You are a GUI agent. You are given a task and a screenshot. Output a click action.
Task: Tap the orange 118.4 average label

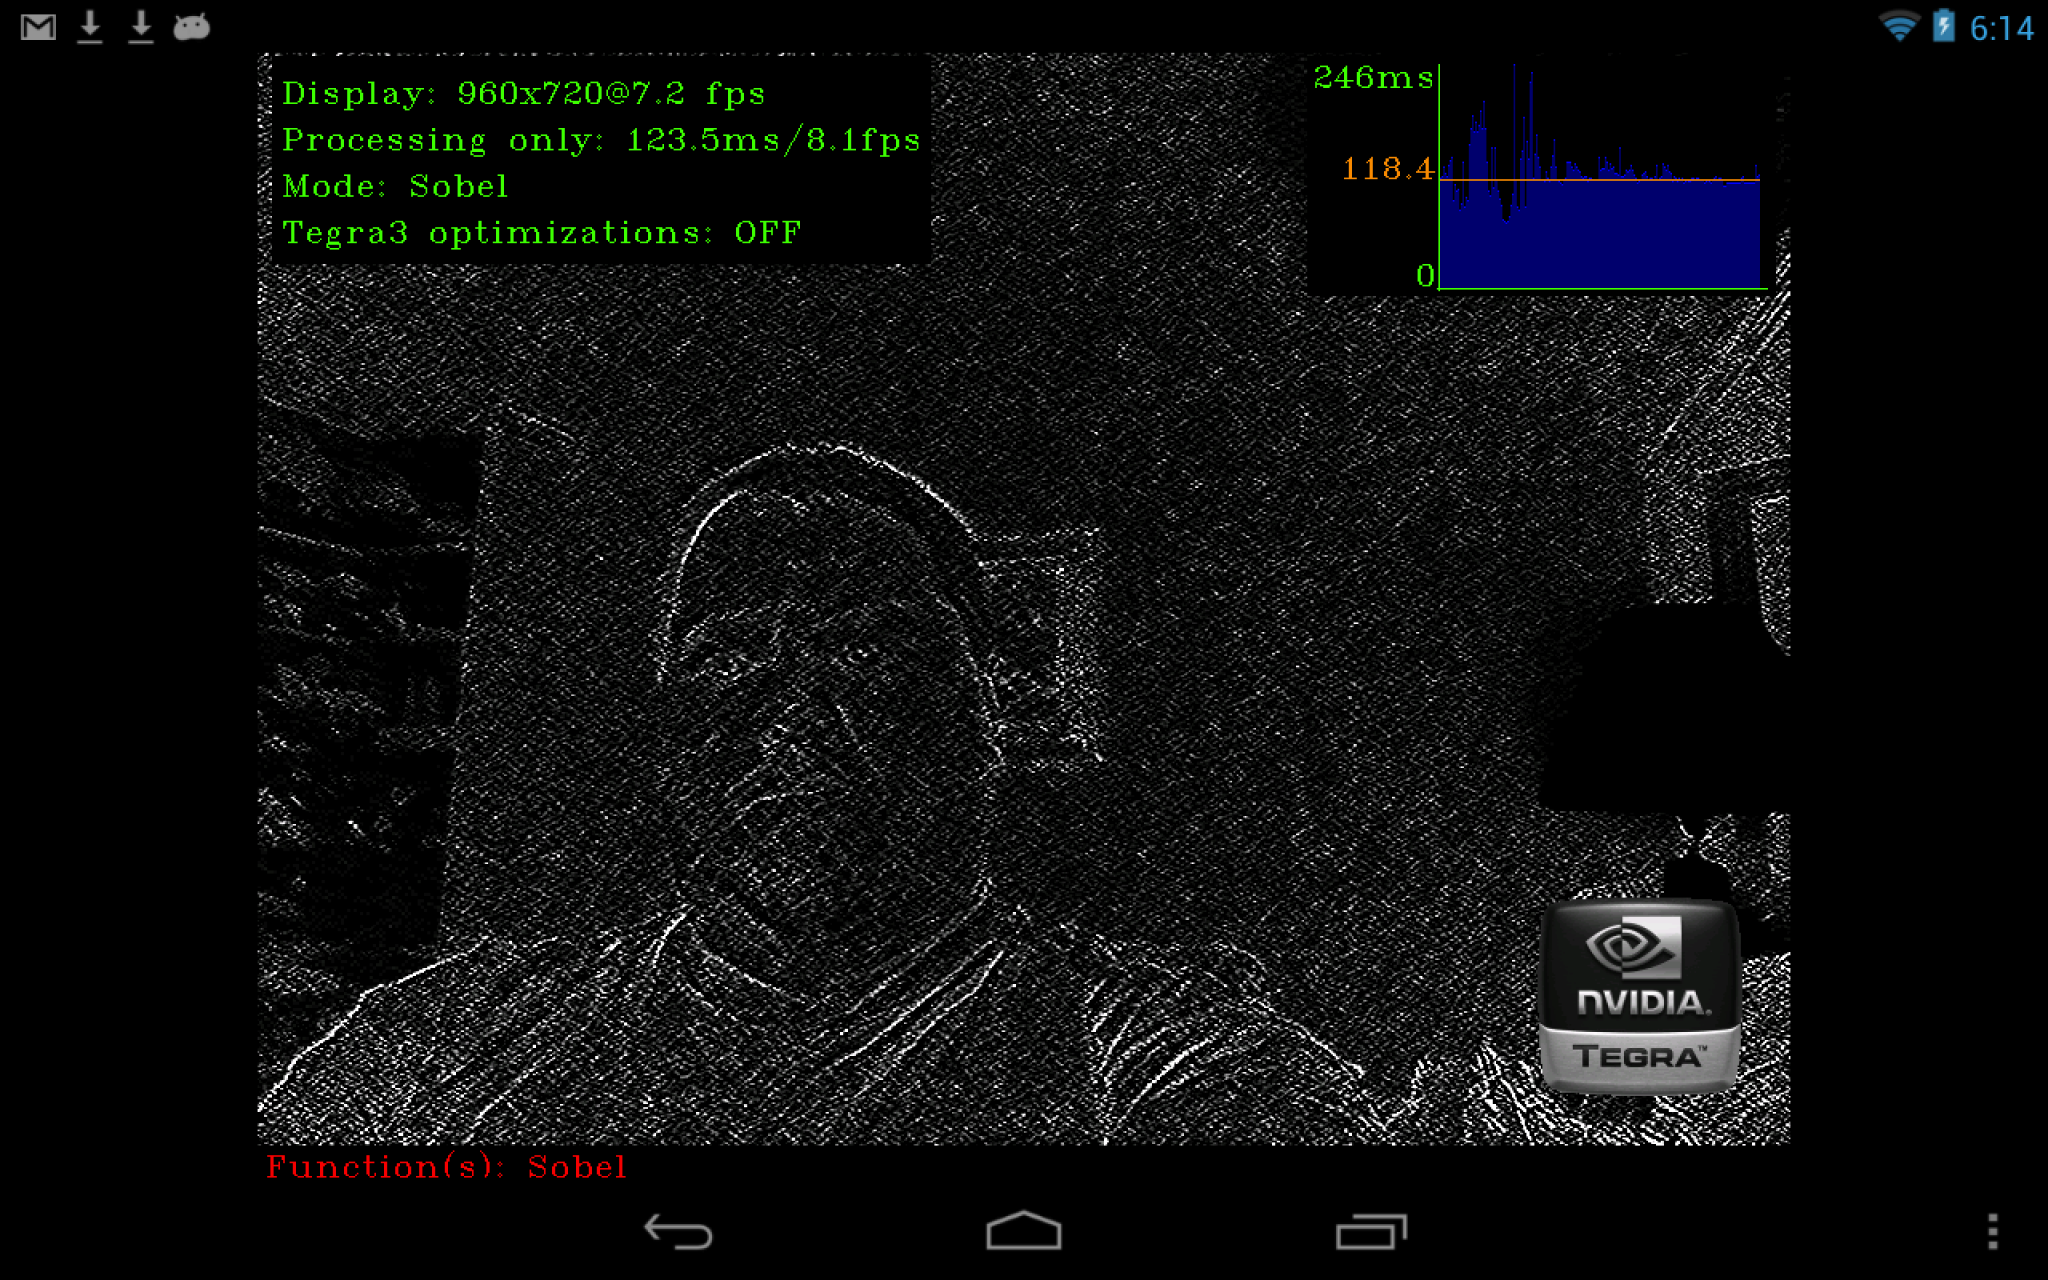tap(1386, 169)
